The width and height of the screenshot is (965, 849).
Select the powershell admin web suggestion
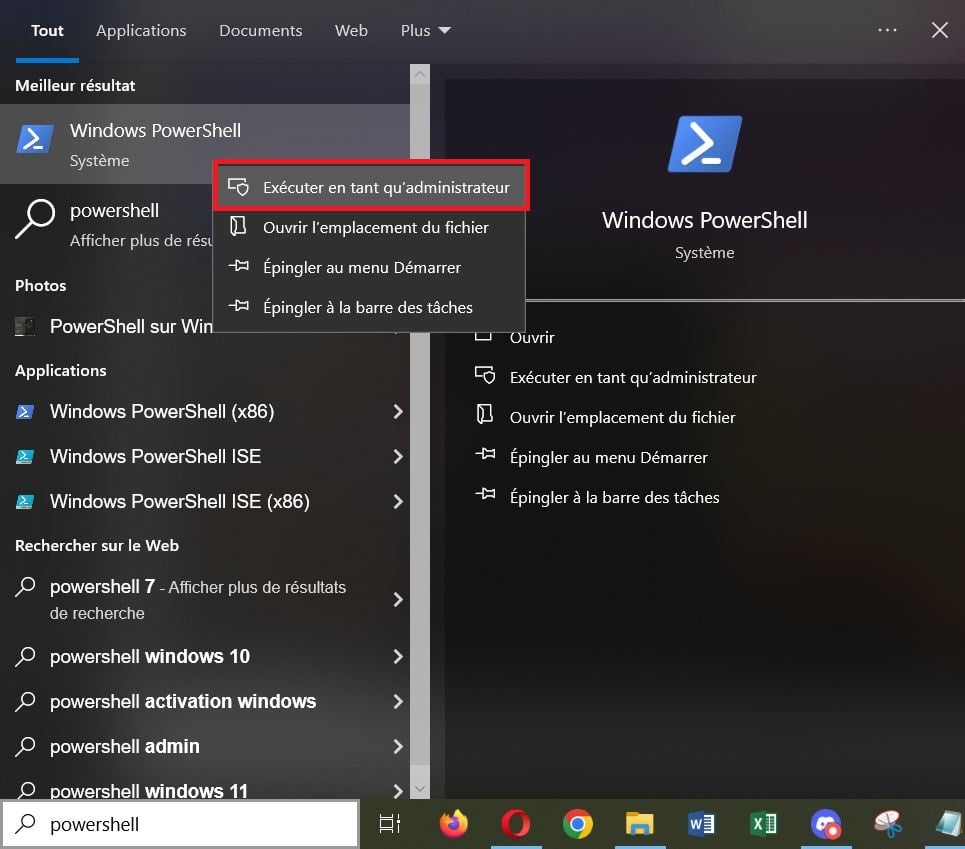pos(124,746)
